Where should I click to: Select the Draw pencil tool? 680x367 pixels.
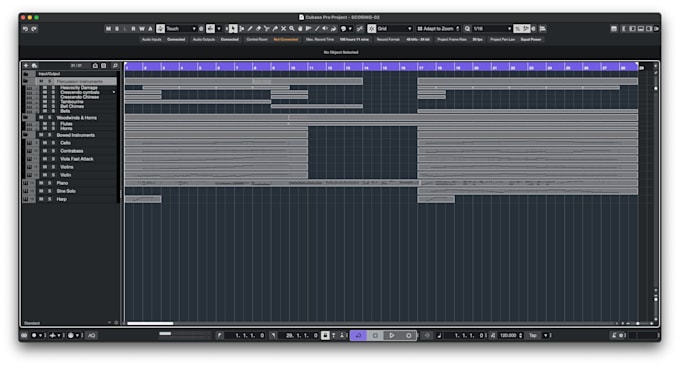pyautogui.click(x=250, y=29)
